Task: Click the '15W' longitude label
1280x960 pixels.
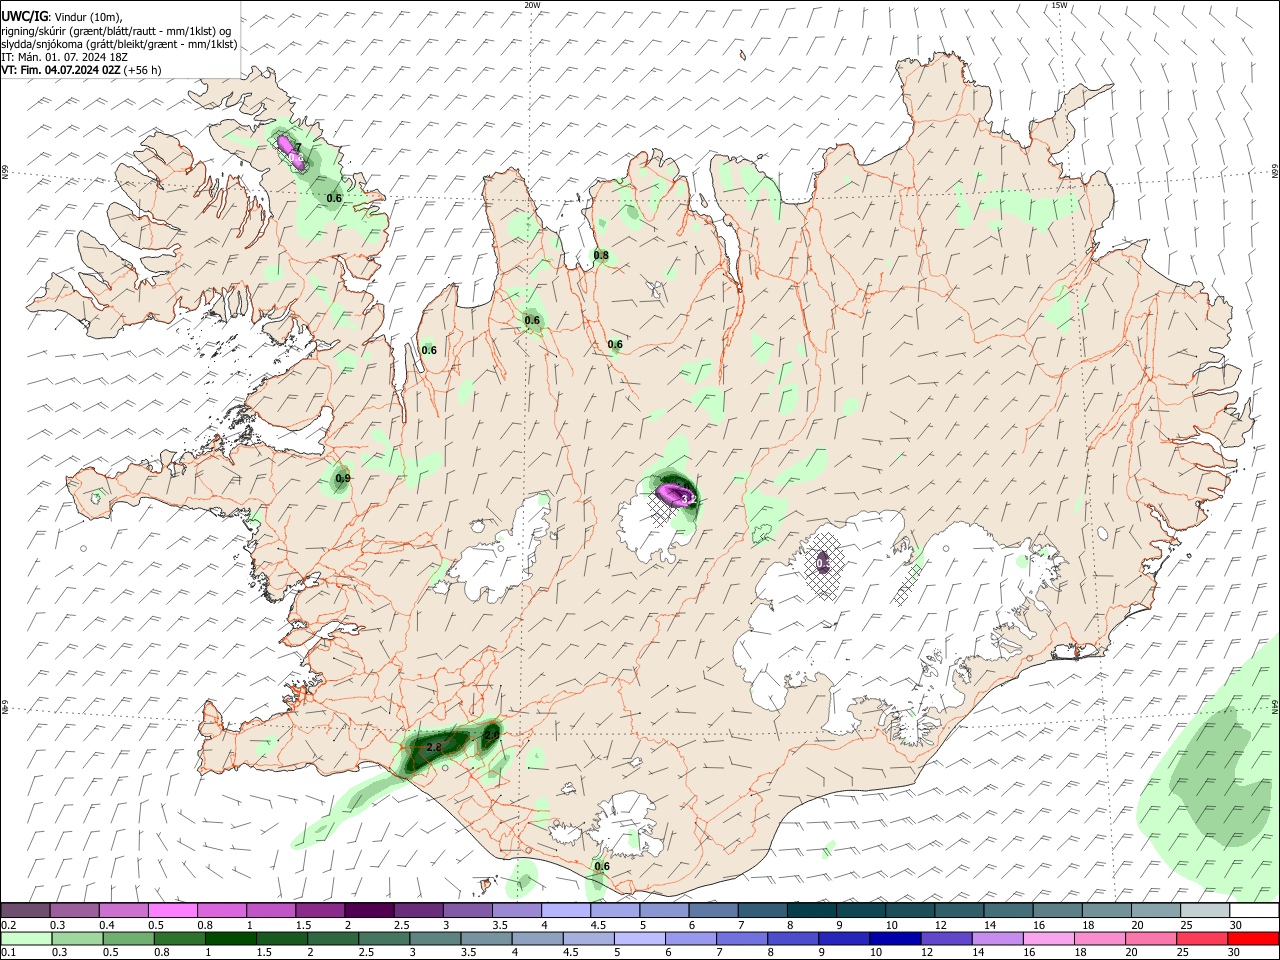Action: pos(1059,5)
